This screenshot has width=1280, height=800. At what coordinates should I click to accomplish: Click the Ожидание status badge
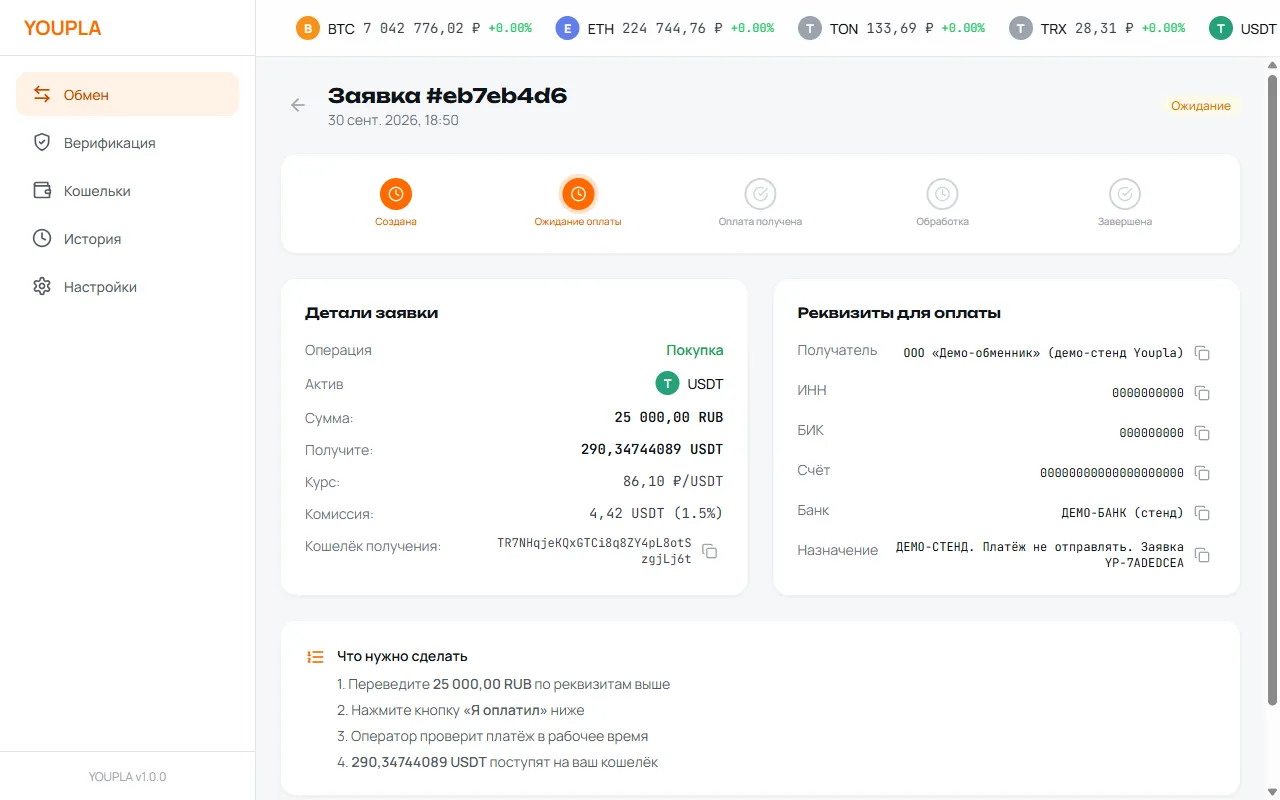click(1200, 105)
